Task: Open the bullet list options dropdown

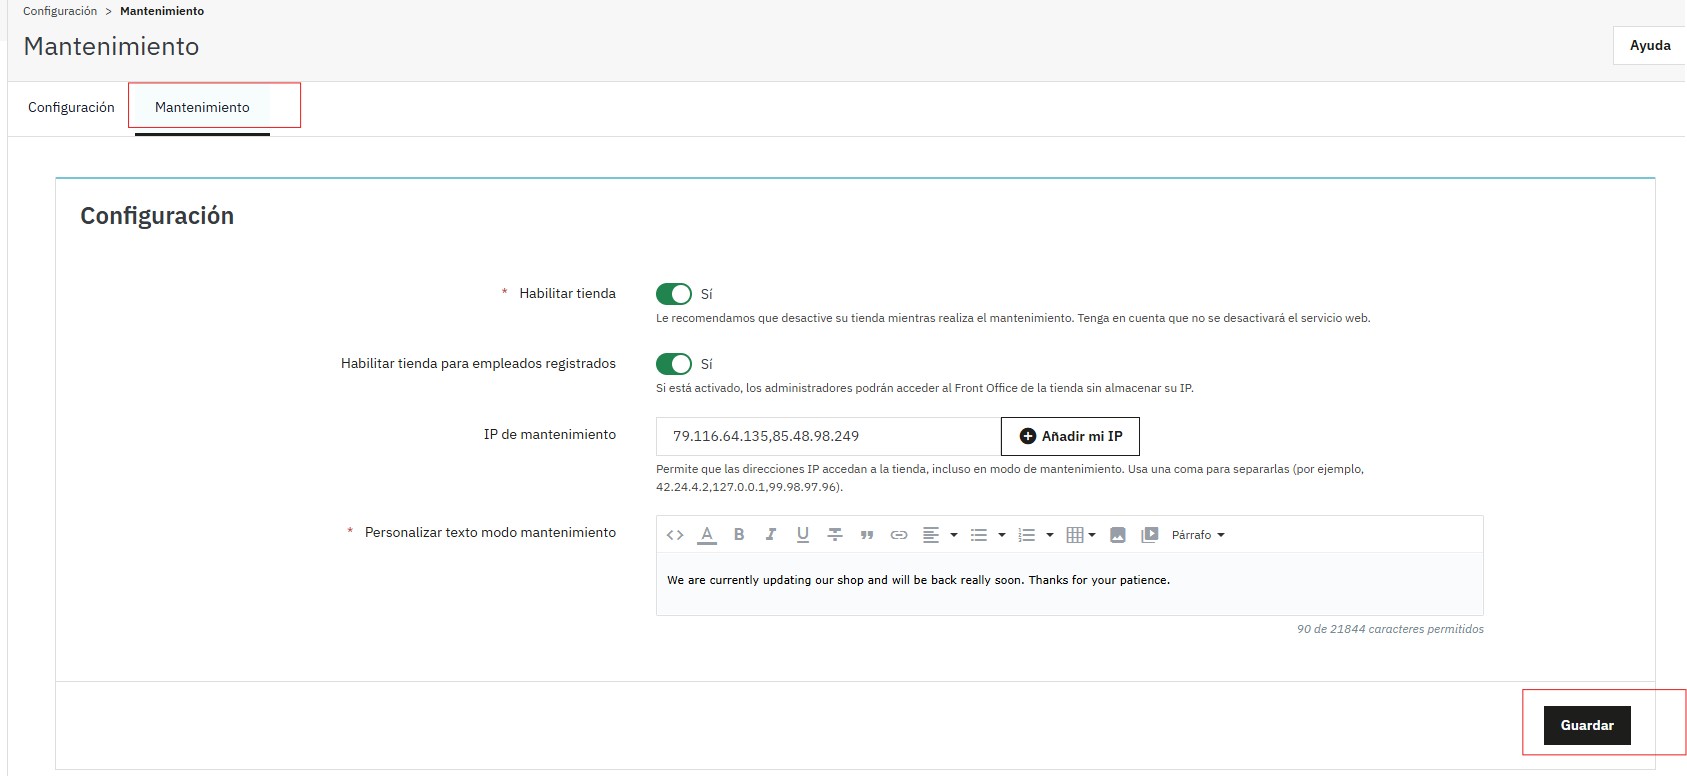Action: pos(1002,535)
